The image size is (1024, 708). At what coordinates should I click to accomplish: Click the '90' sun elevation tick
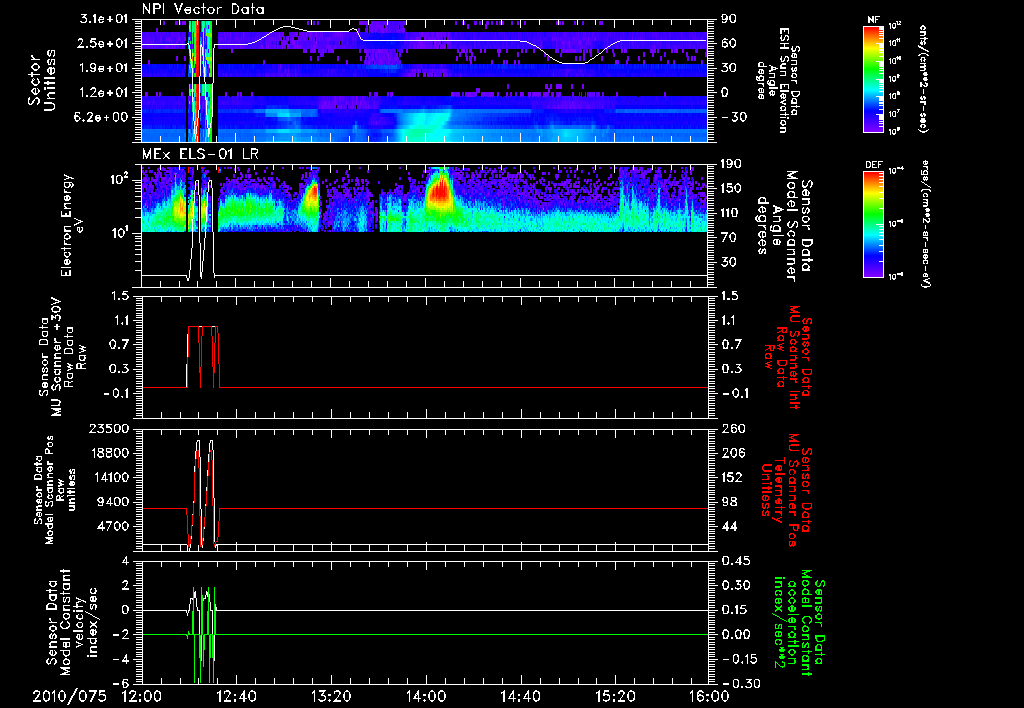[729, 19]
